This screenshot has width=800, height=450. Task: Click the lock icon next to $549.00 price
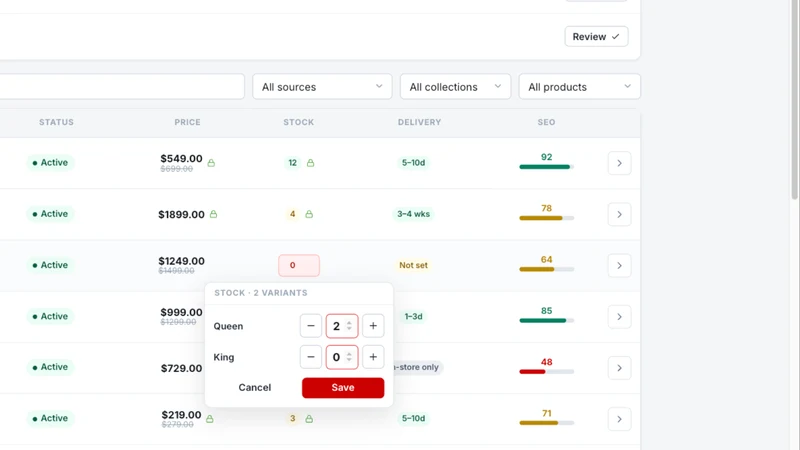pos(211,163)
